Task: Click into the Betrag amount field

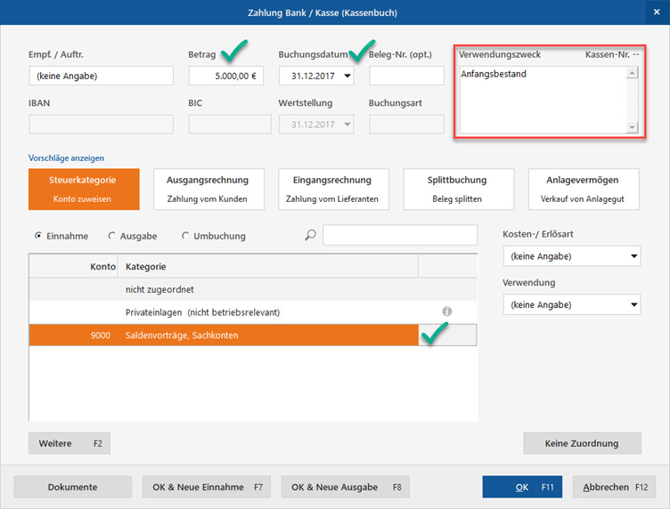Action: pyautogui.click(x=225, y=76)
